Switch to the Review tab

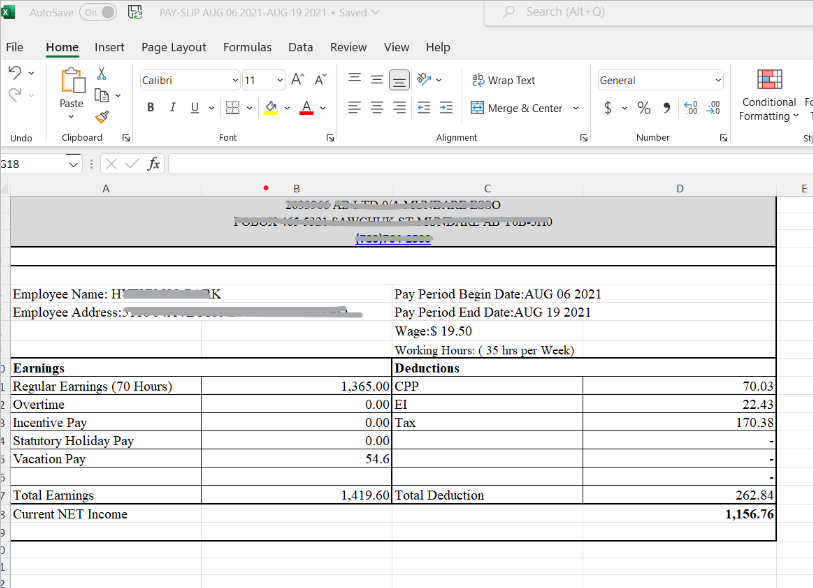pos(348,47)
